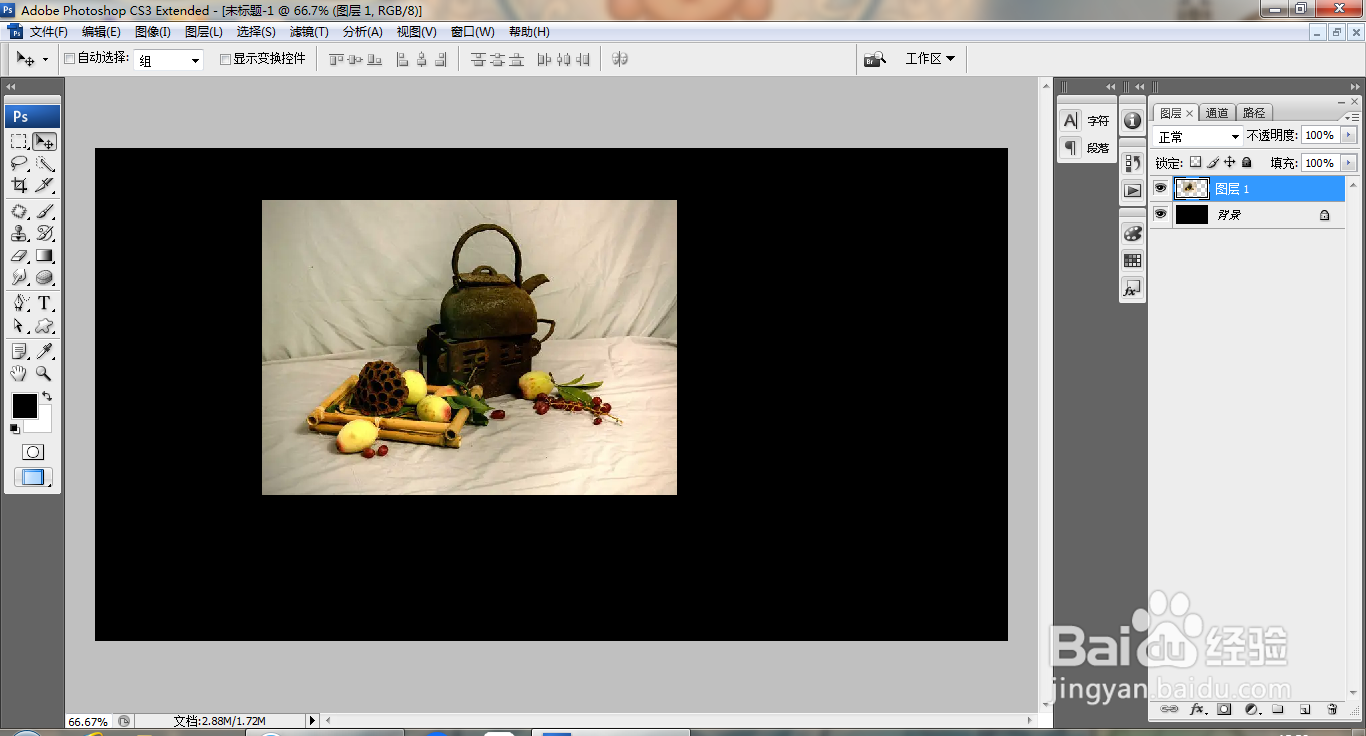Select the Brush tool

pyautogui.click(x=45, y=212)
